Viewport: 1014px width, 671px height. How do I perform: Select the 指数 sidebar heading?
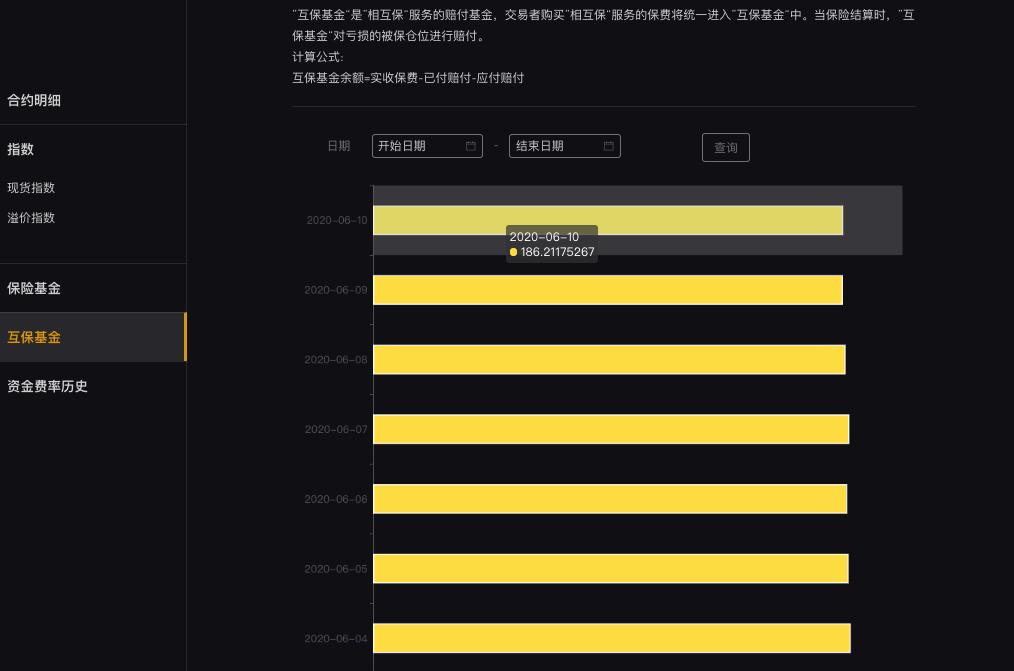[20, 149]
